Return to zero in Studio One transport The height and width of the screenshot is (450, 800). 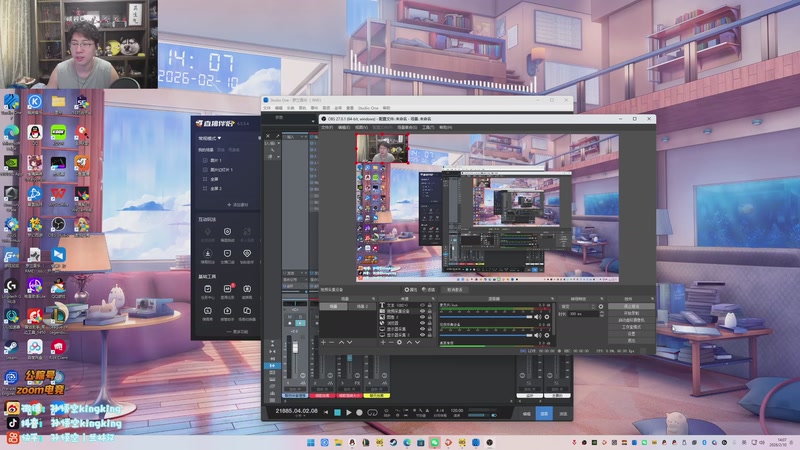click(327, 412)
